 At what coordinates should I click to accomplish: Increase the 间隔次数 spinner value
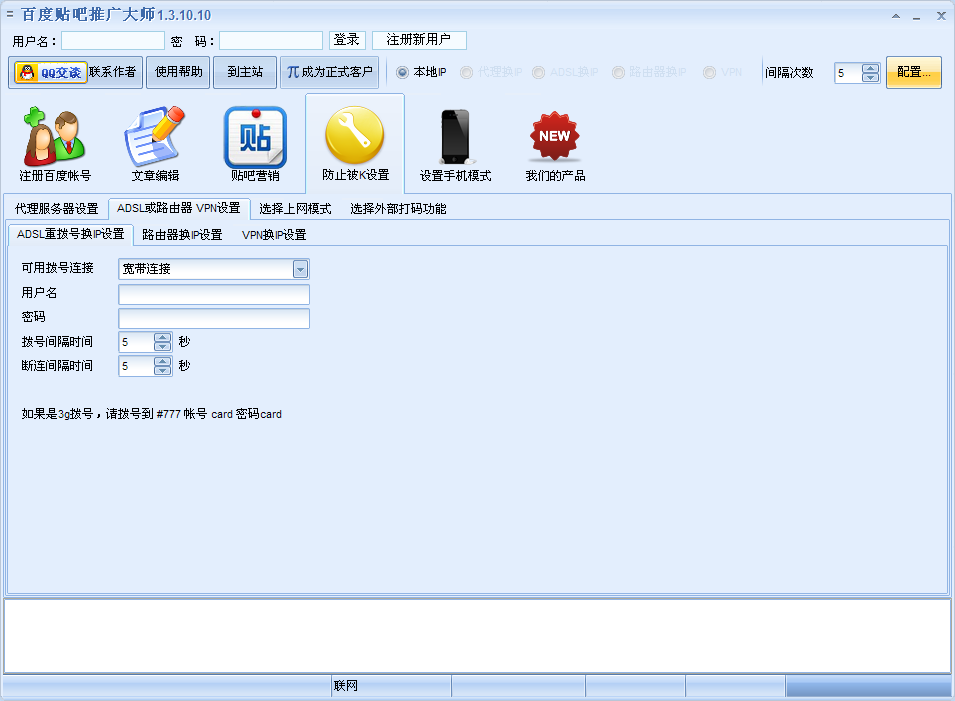(x=870, y=69)
